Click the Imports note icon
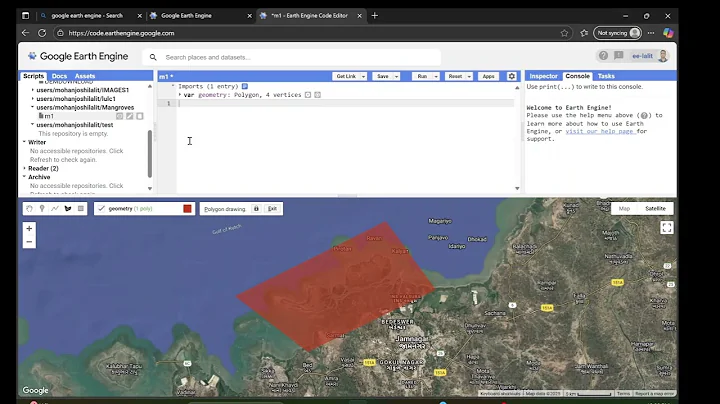 tap(245, 86)
